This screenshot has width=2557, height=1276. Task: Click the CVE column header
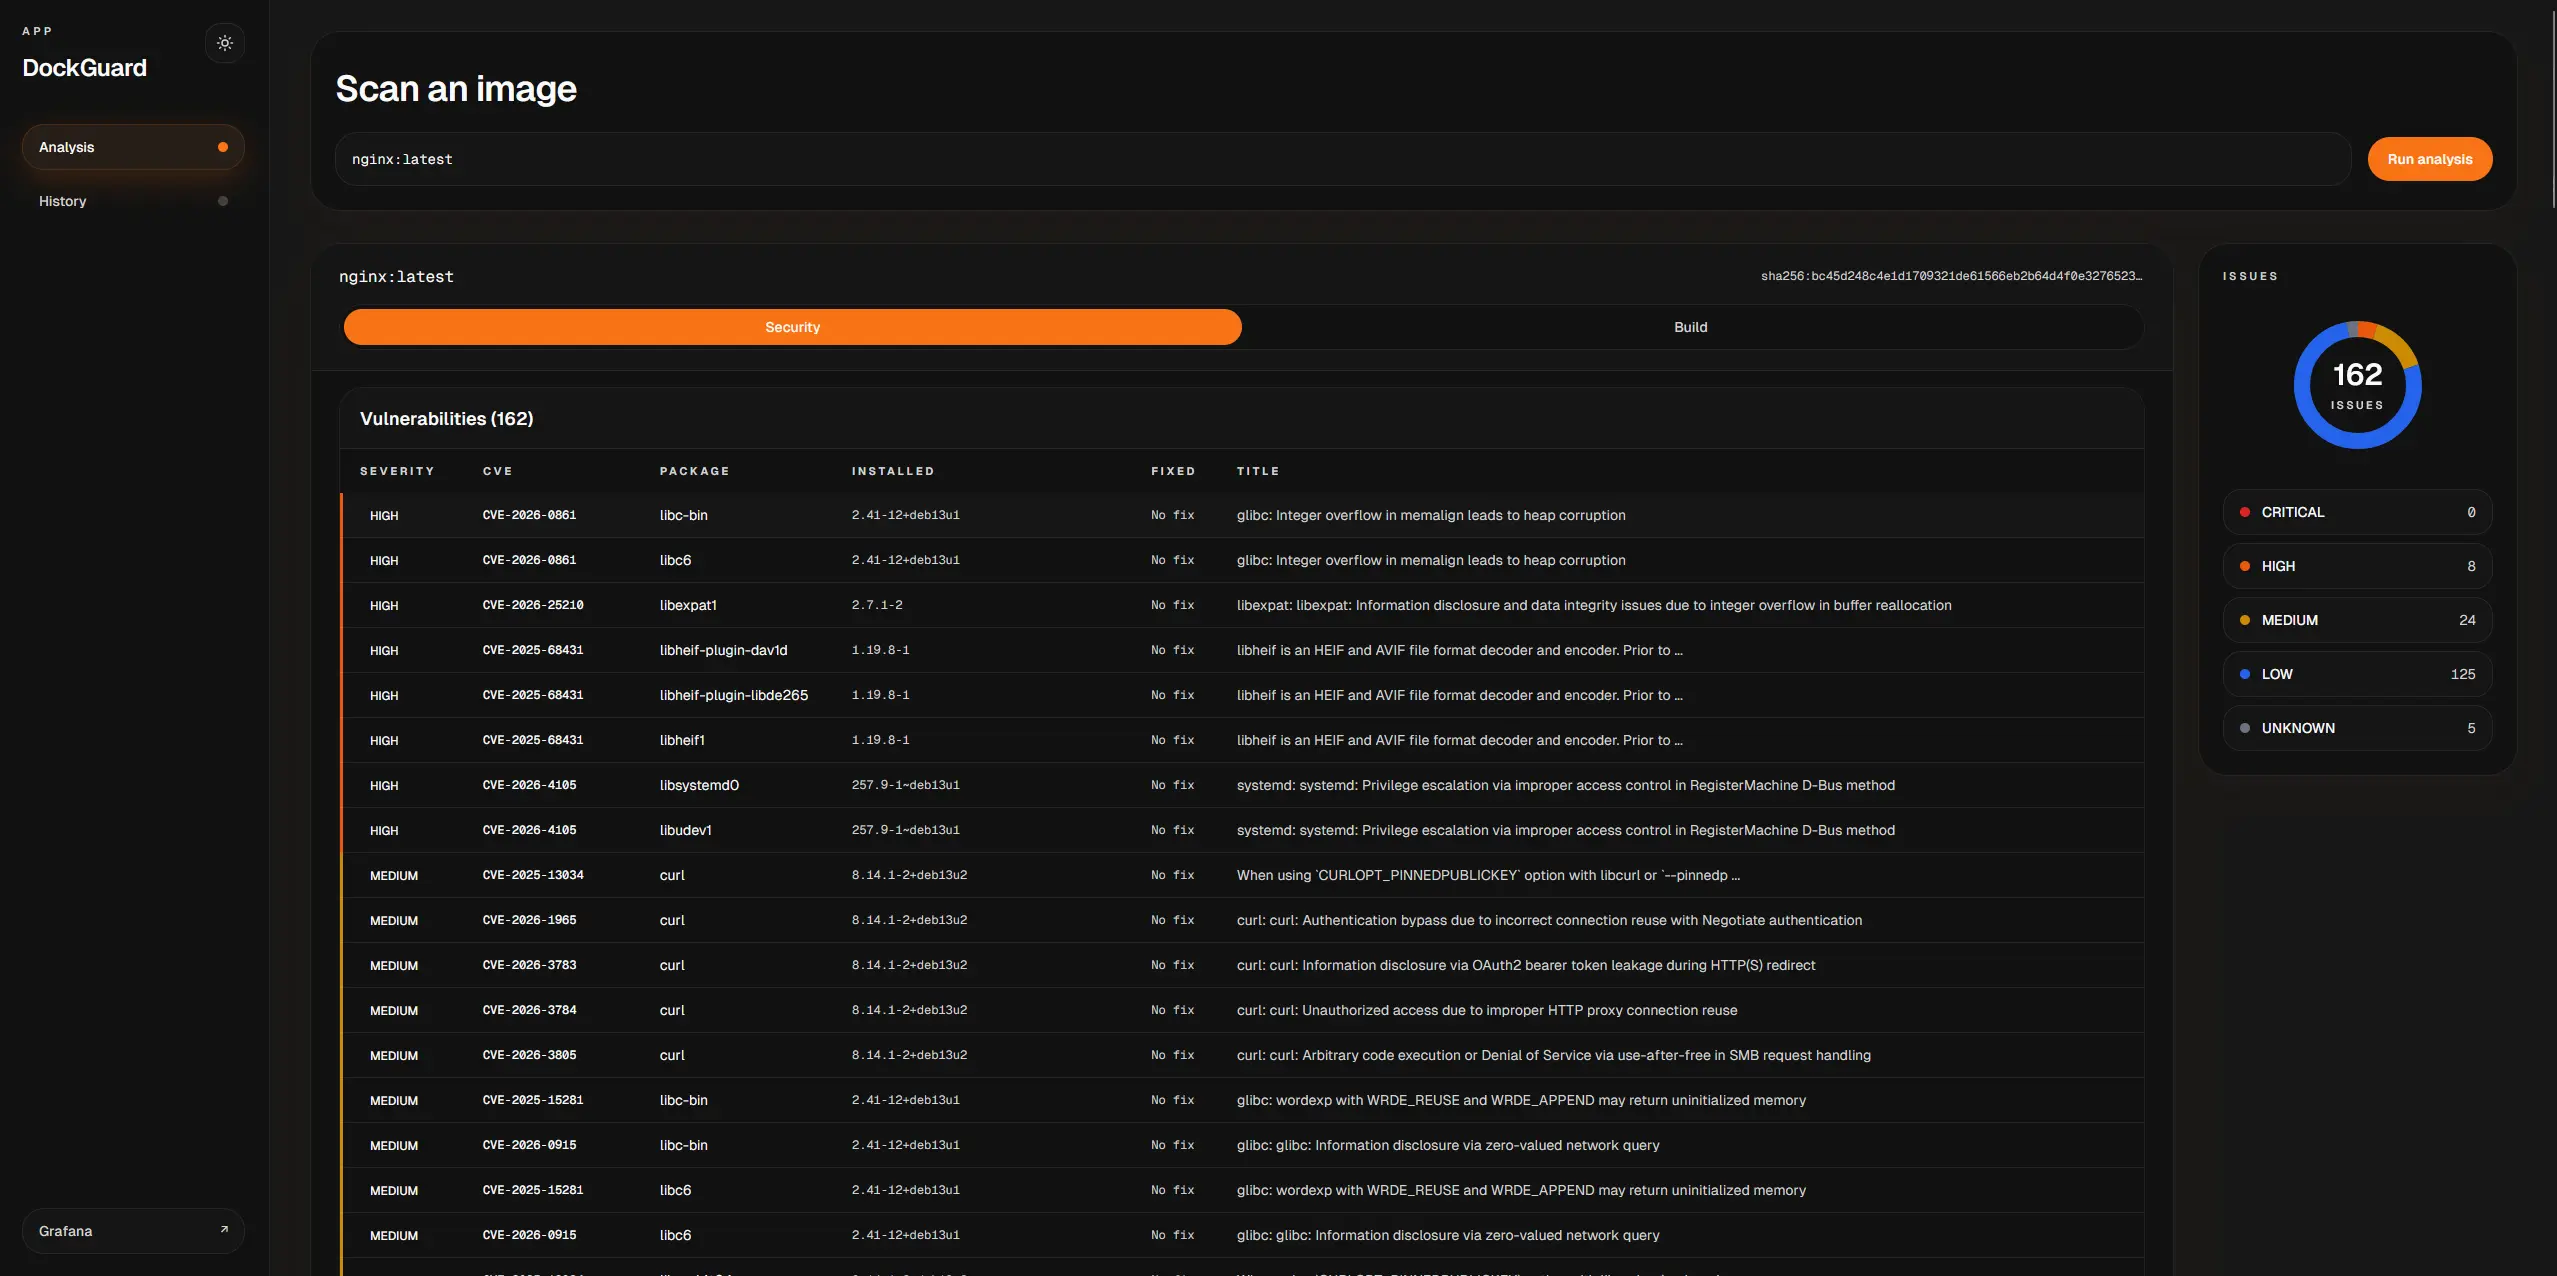(497, 471)
